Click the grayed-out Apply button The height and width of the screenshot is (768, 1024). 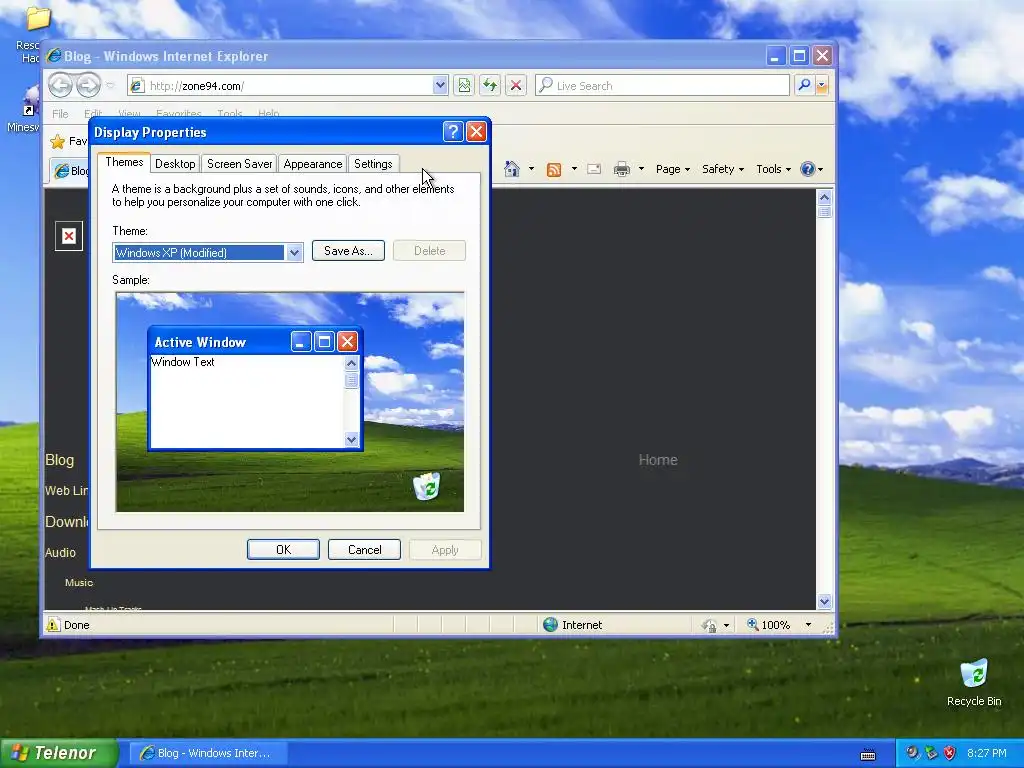point(445,550)
